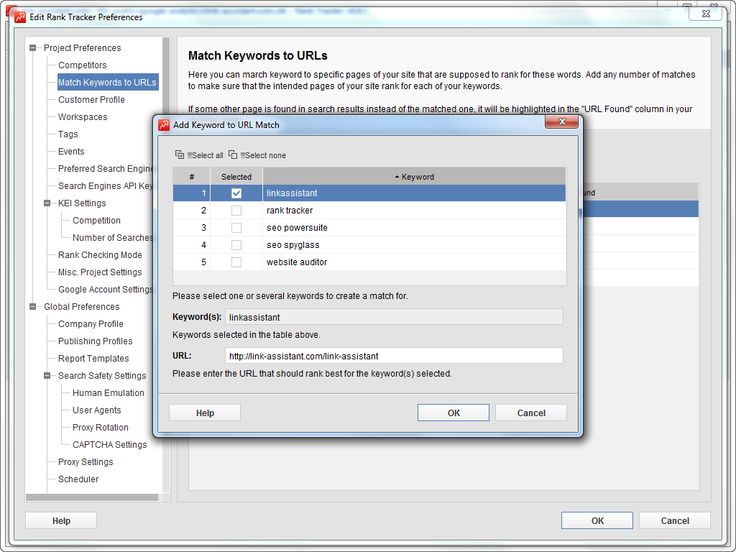Open Company Profile settings
The image size is (736, 552).
point(91,324)
